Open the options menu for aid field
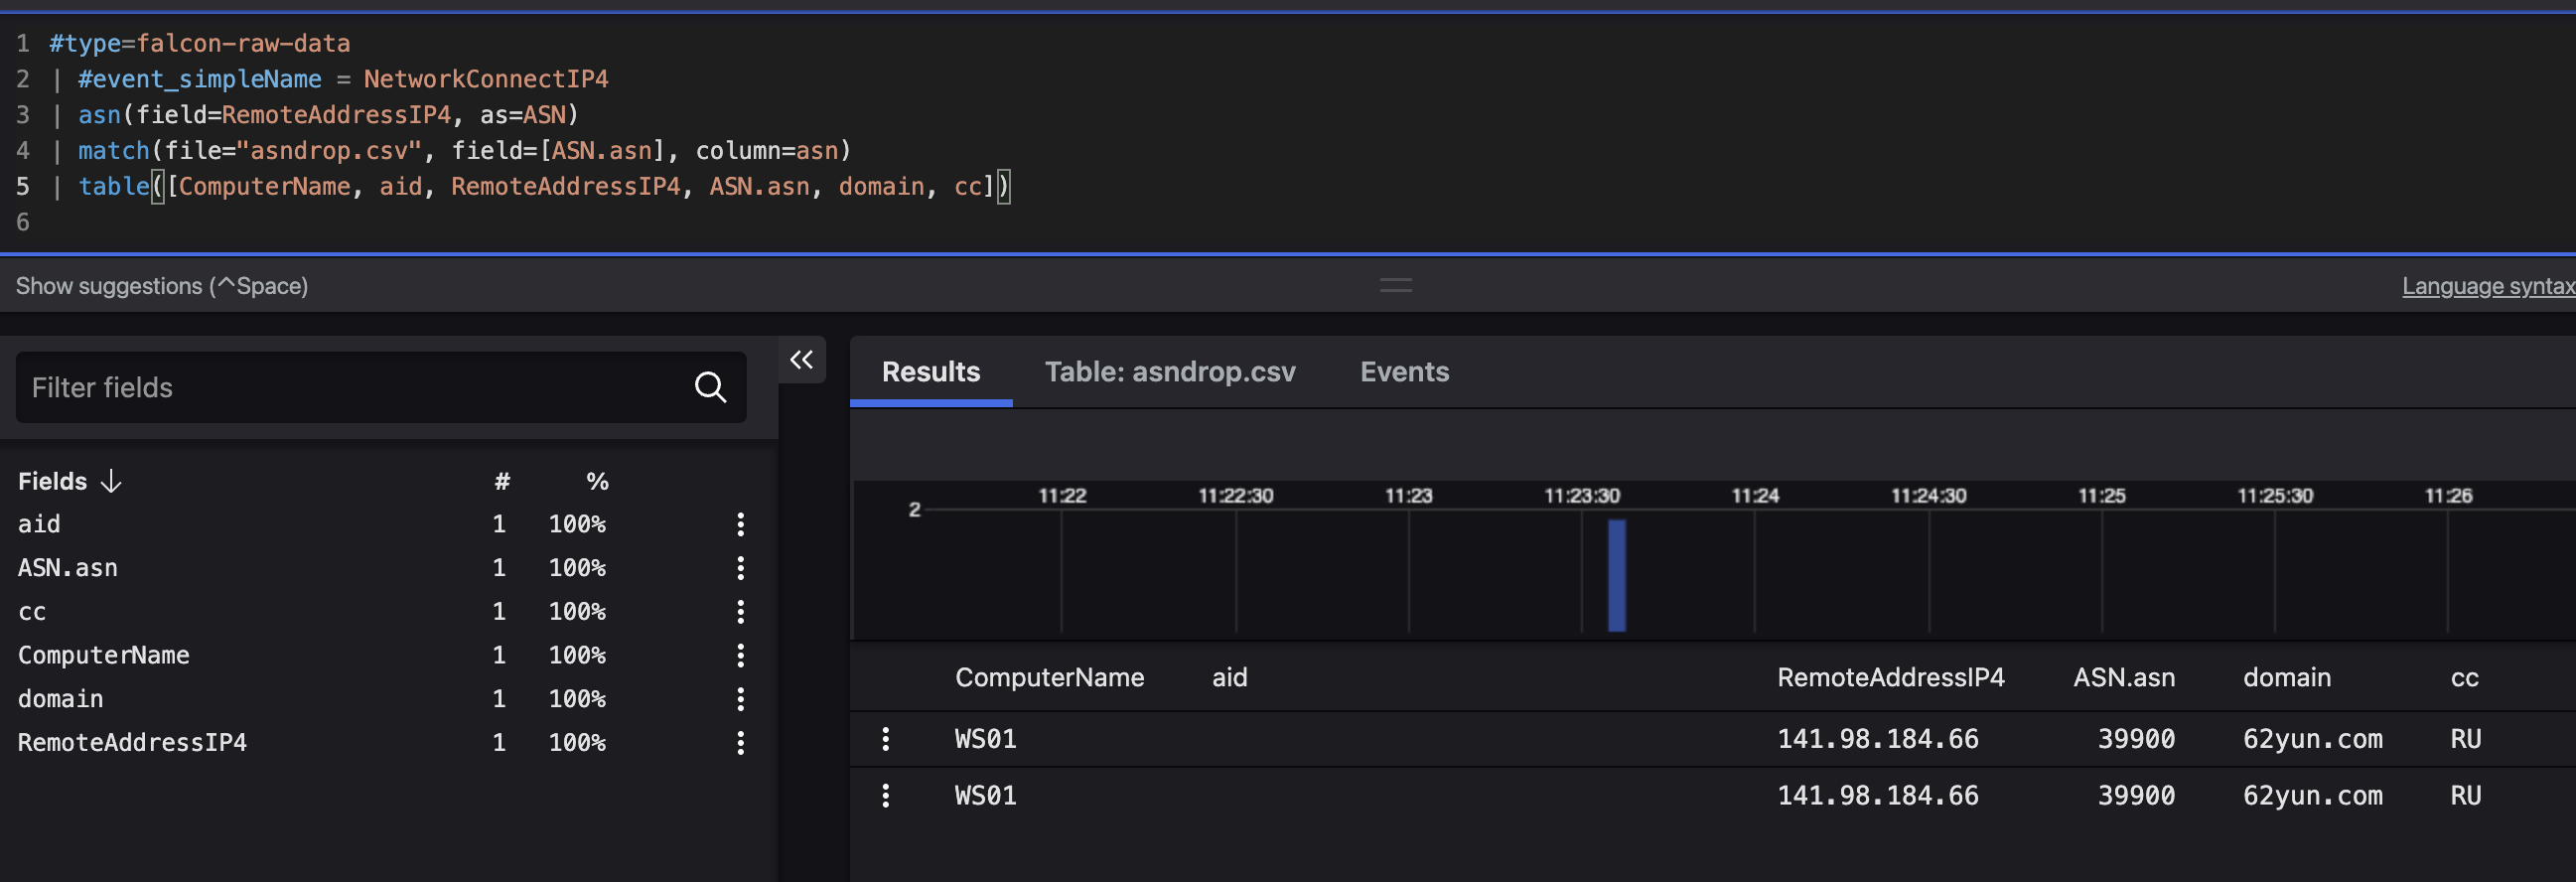 click(x=741, y=524)
